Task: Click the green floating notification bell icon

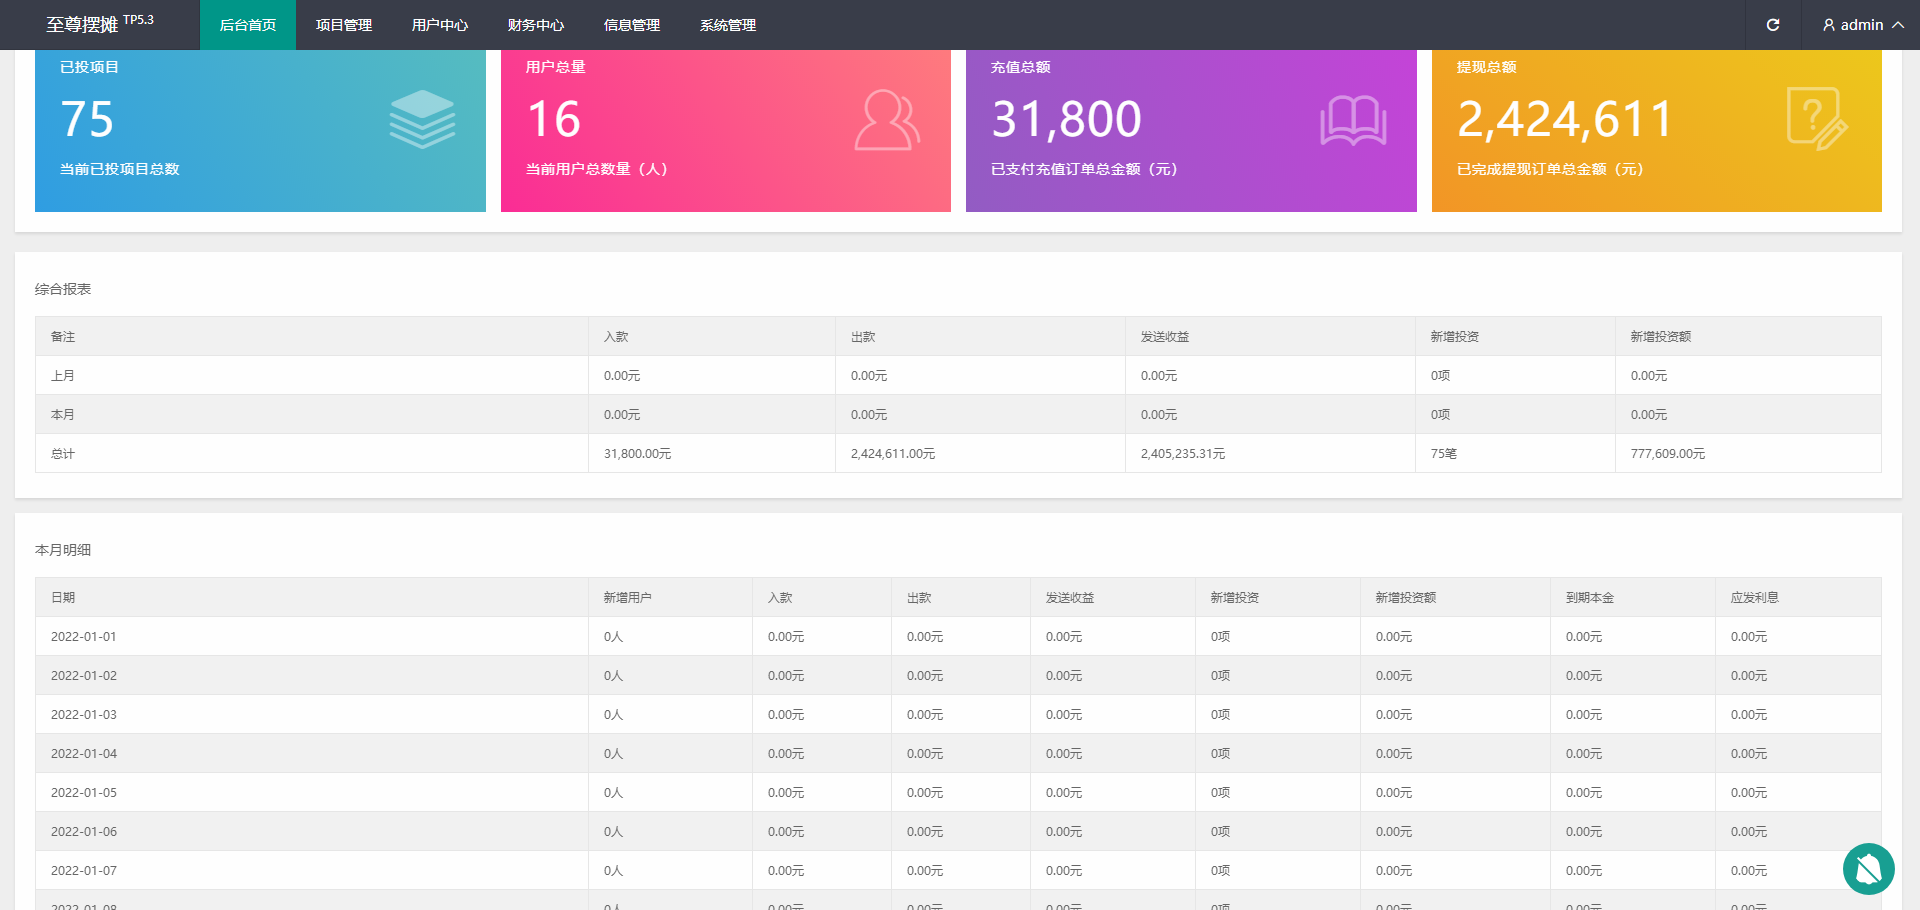Action: [x=1868, y=869]
